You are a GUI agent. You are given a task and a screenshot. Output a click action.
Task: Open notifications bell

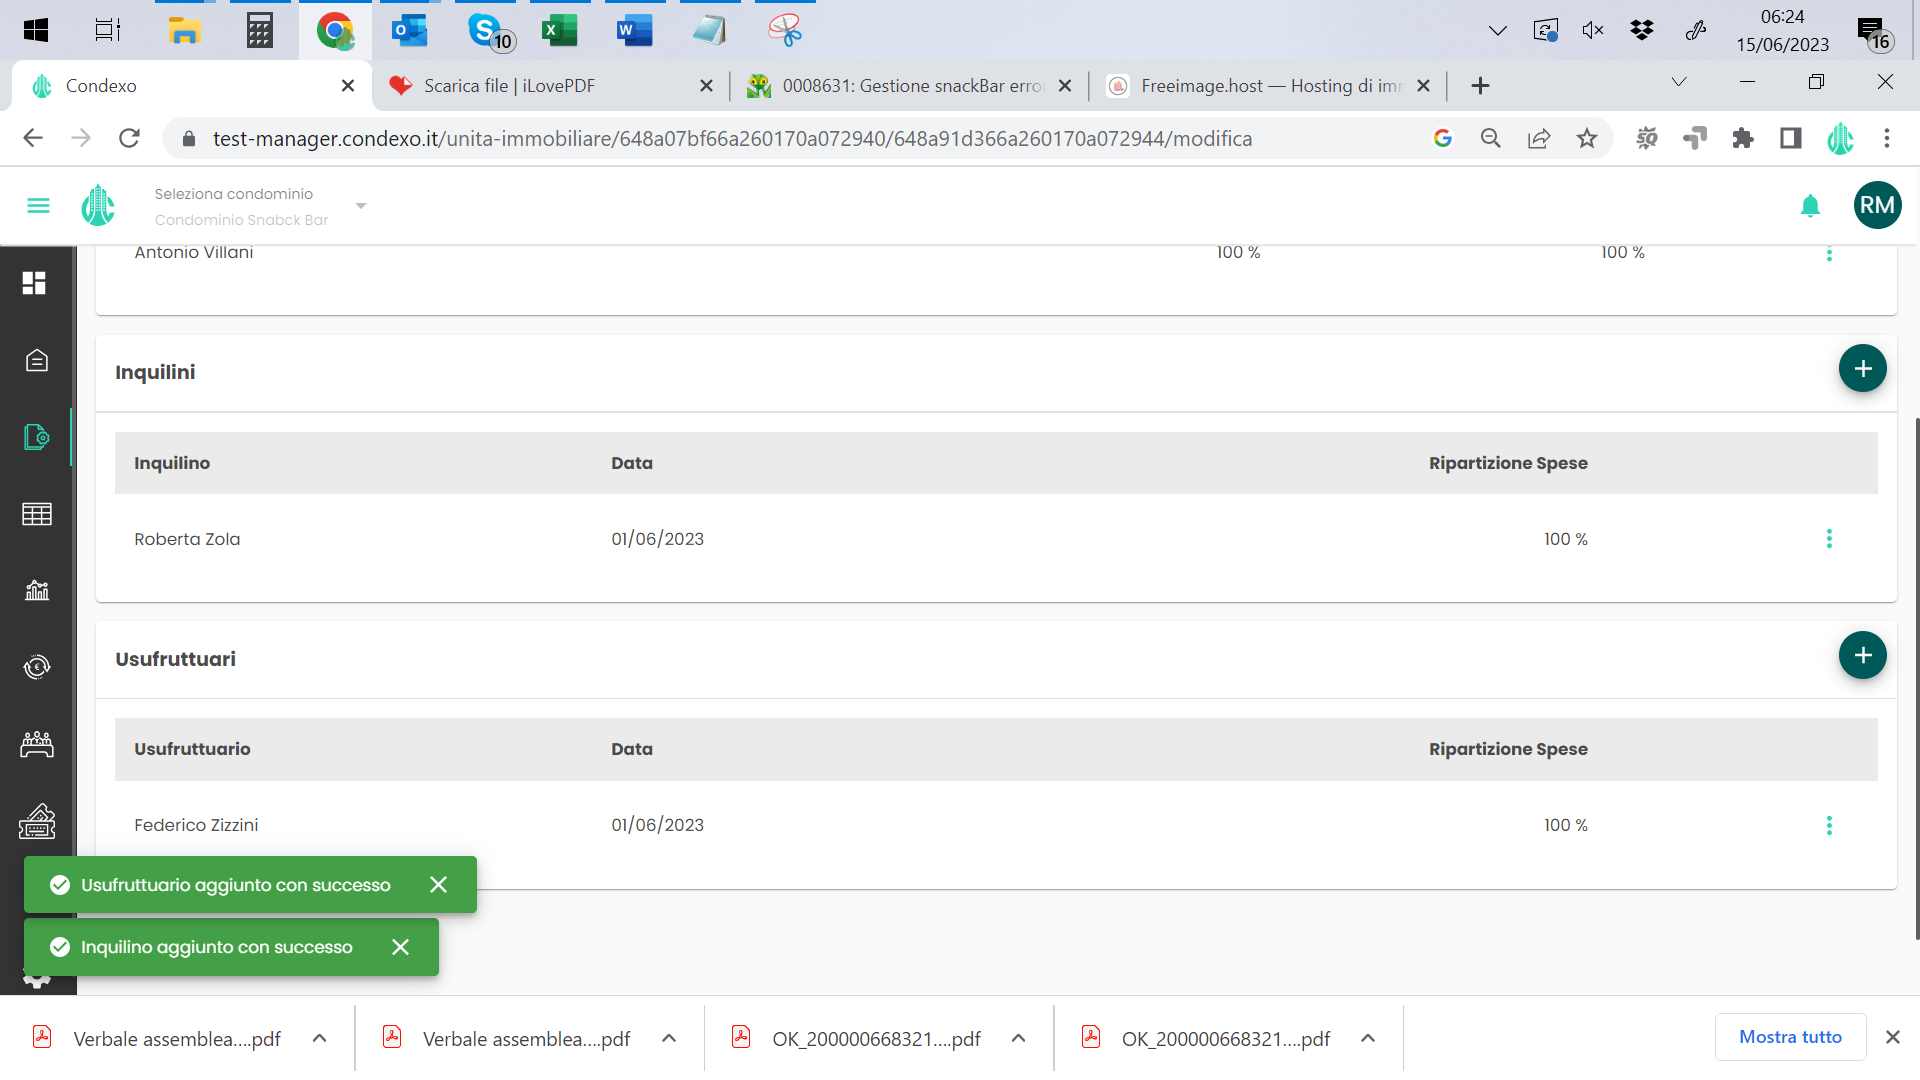tap(1810, 206)
